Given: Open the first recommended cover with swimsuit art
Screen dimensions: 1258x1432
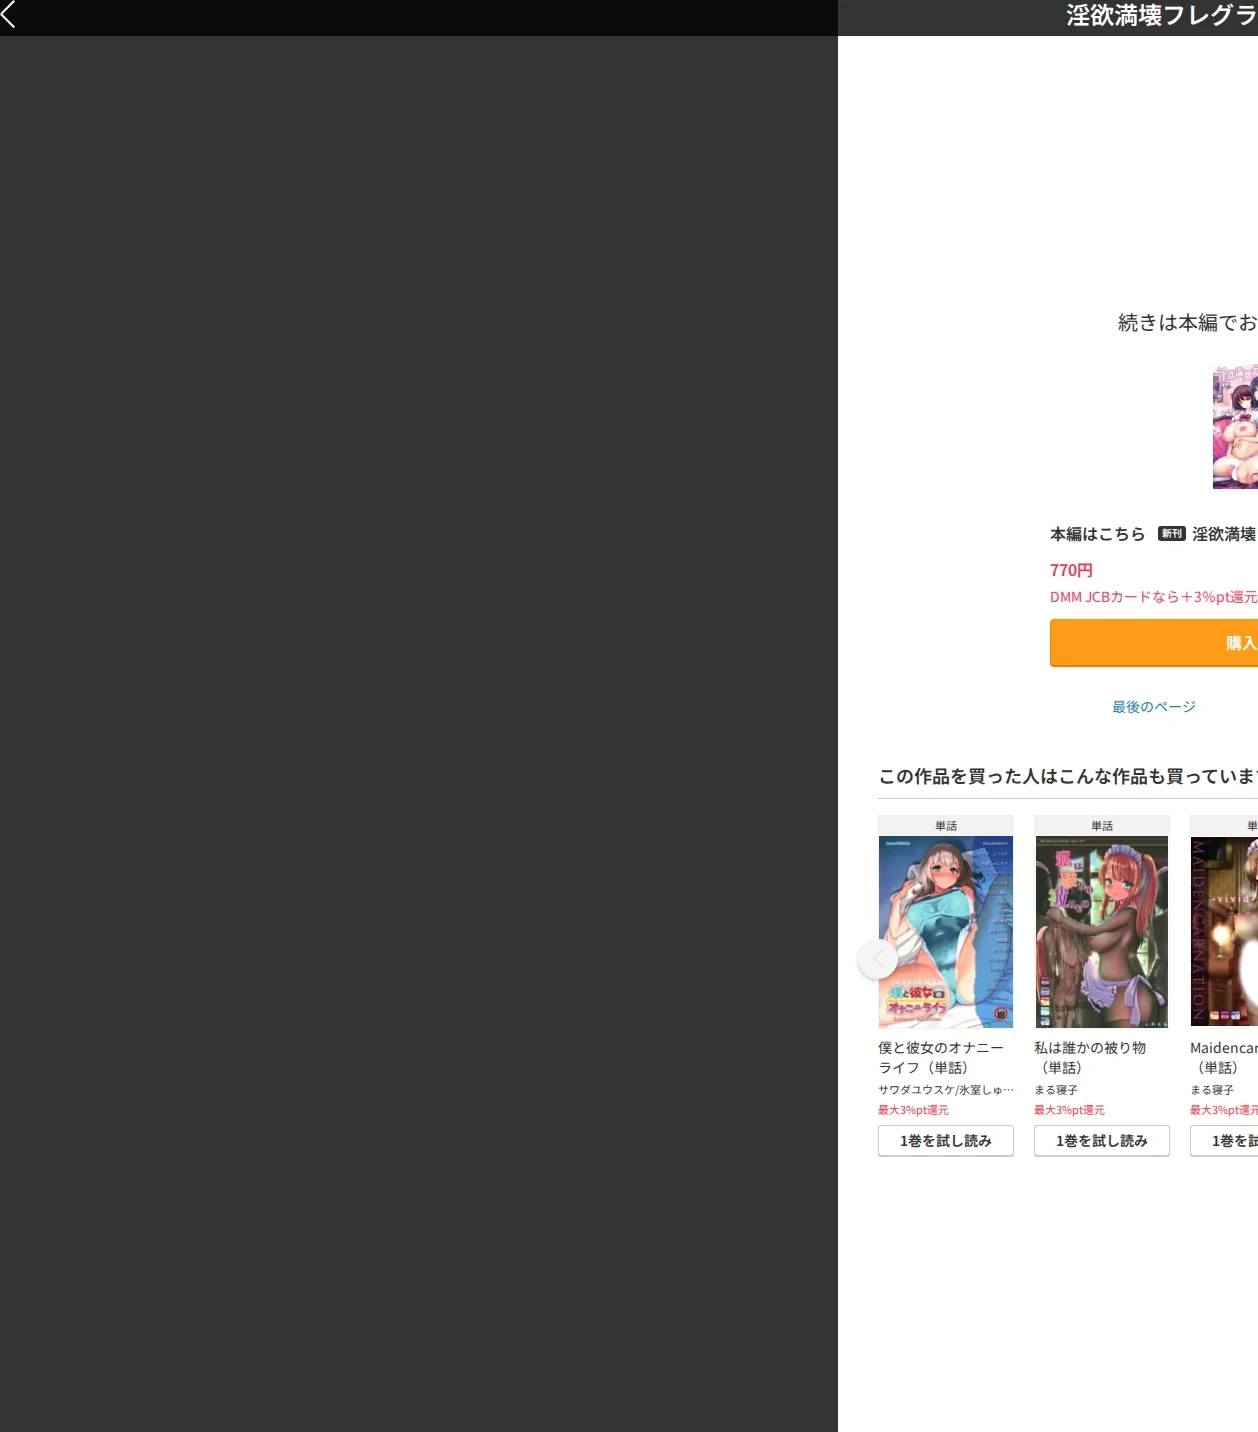Looking at the screenshot, I should pos(946,932).
